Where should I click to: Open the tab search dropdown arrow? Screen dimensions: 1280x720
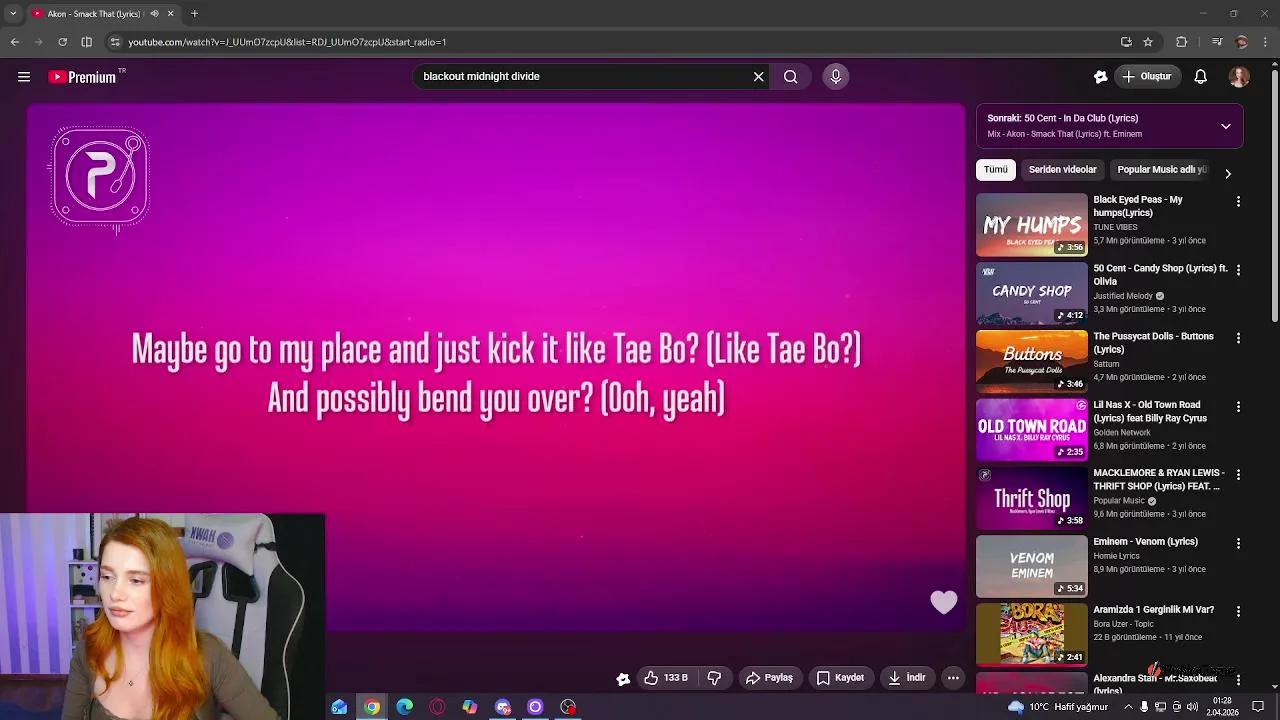(12, 14)
